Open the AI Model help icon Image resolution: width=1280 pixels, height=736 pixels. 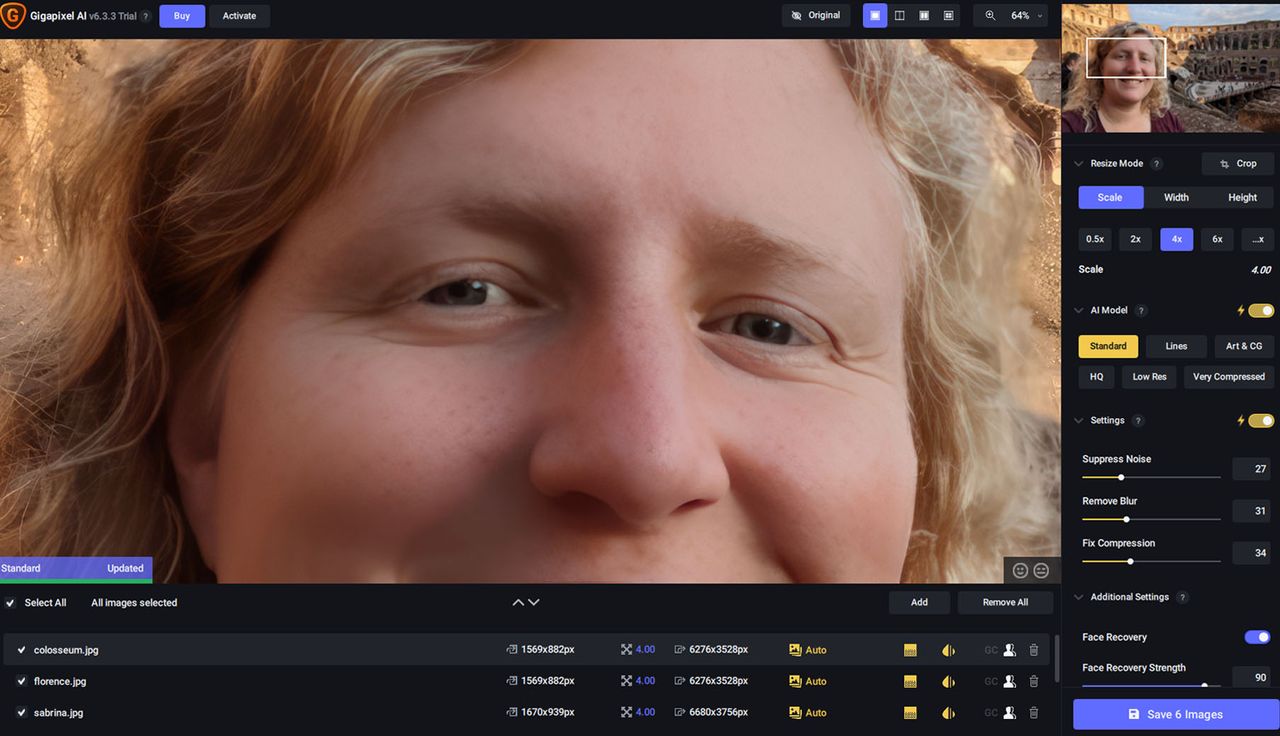pyautogui.click(x=1142, y=310)
